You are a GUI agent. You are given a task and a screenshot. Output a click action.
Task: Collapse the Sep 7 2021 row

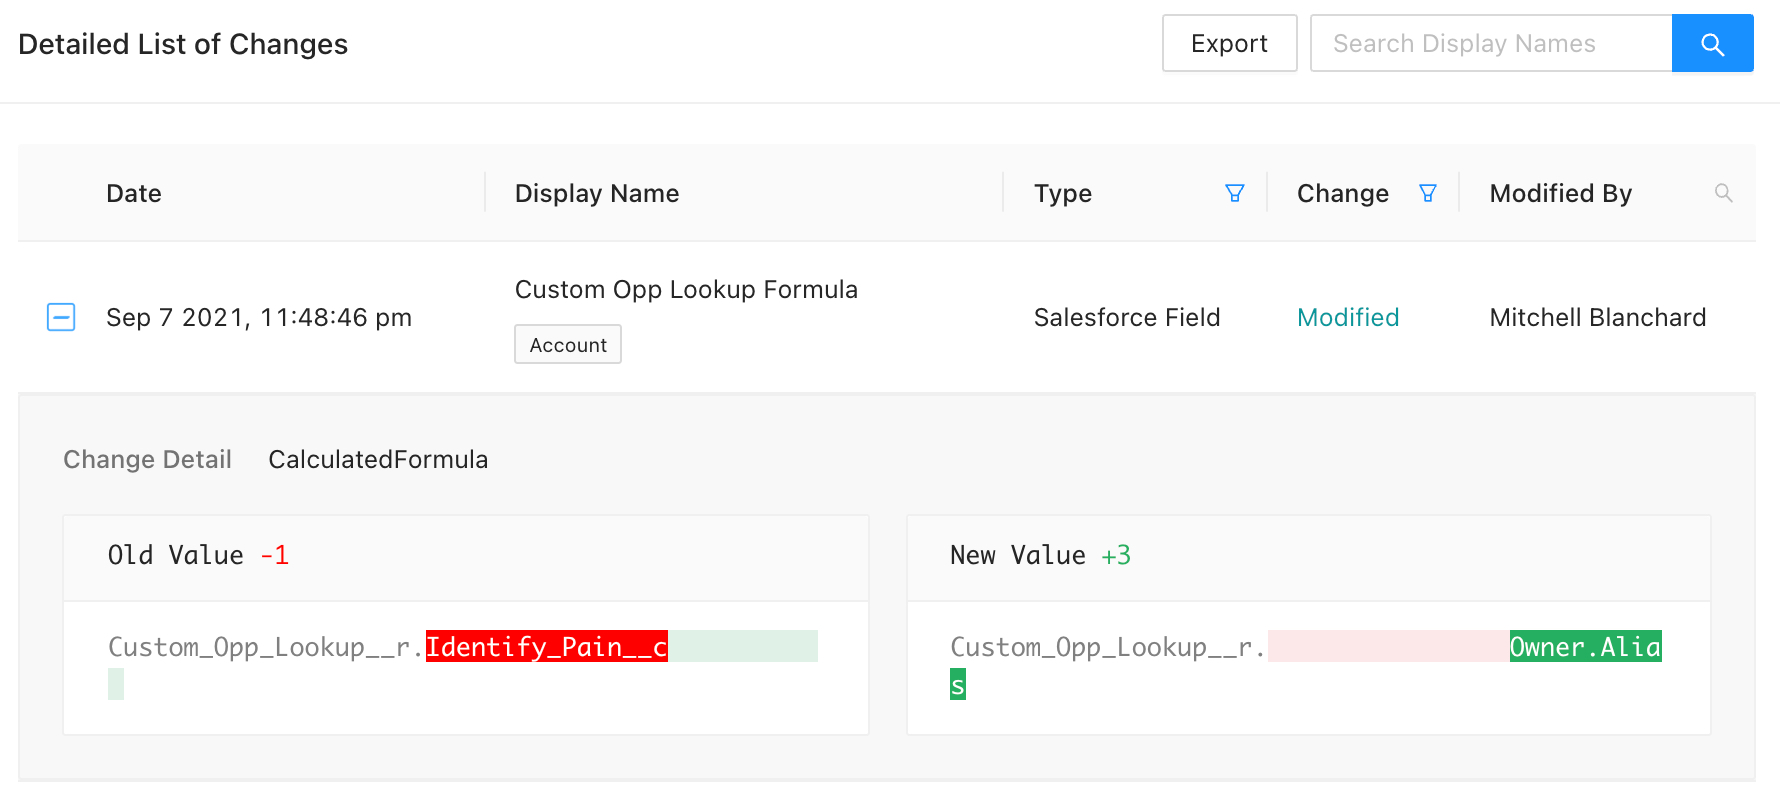click(x=61, y=317)
